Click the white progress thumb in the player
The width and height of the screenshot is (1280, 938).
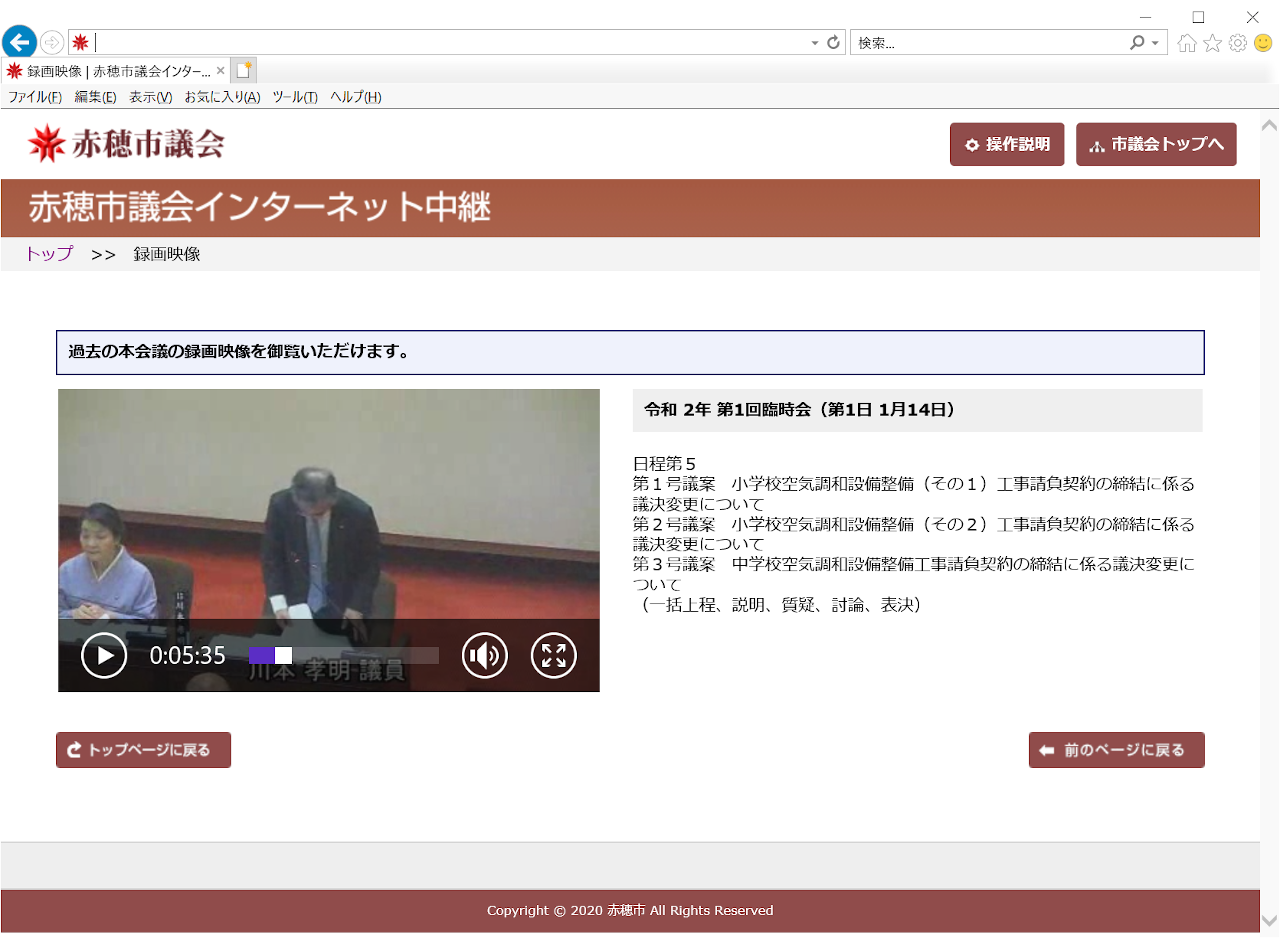coord(284,656)
